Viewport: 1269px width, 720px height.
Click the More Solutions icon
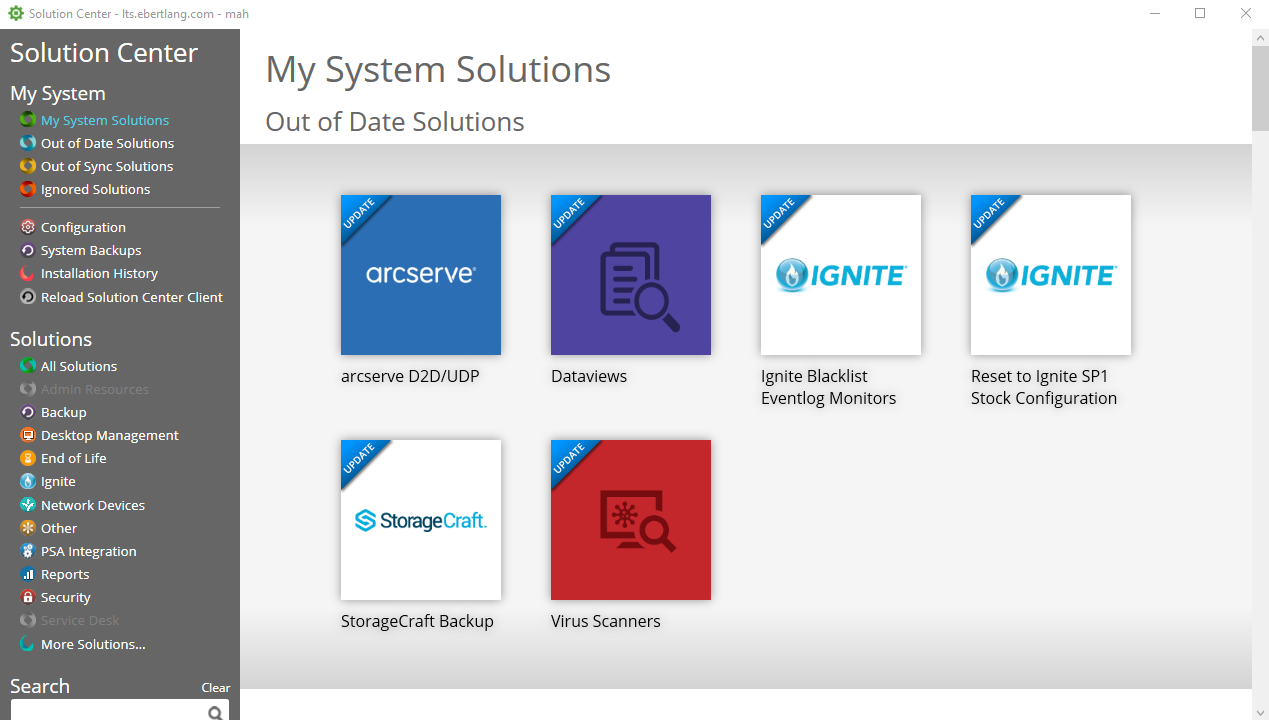pyautogui.click(x=28, y=644)
